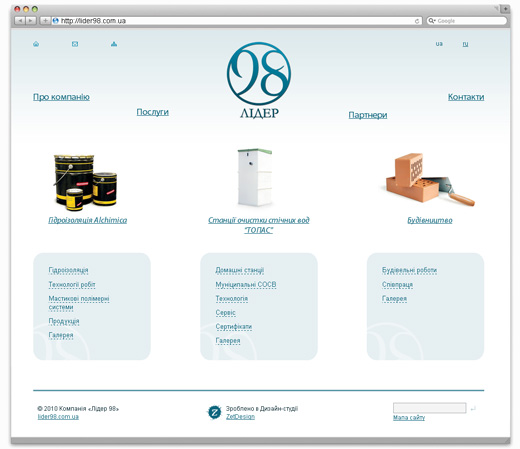The image size is (520, 449).
Task: Click the site search field in the footer
Action: click(x=430, y=408)
